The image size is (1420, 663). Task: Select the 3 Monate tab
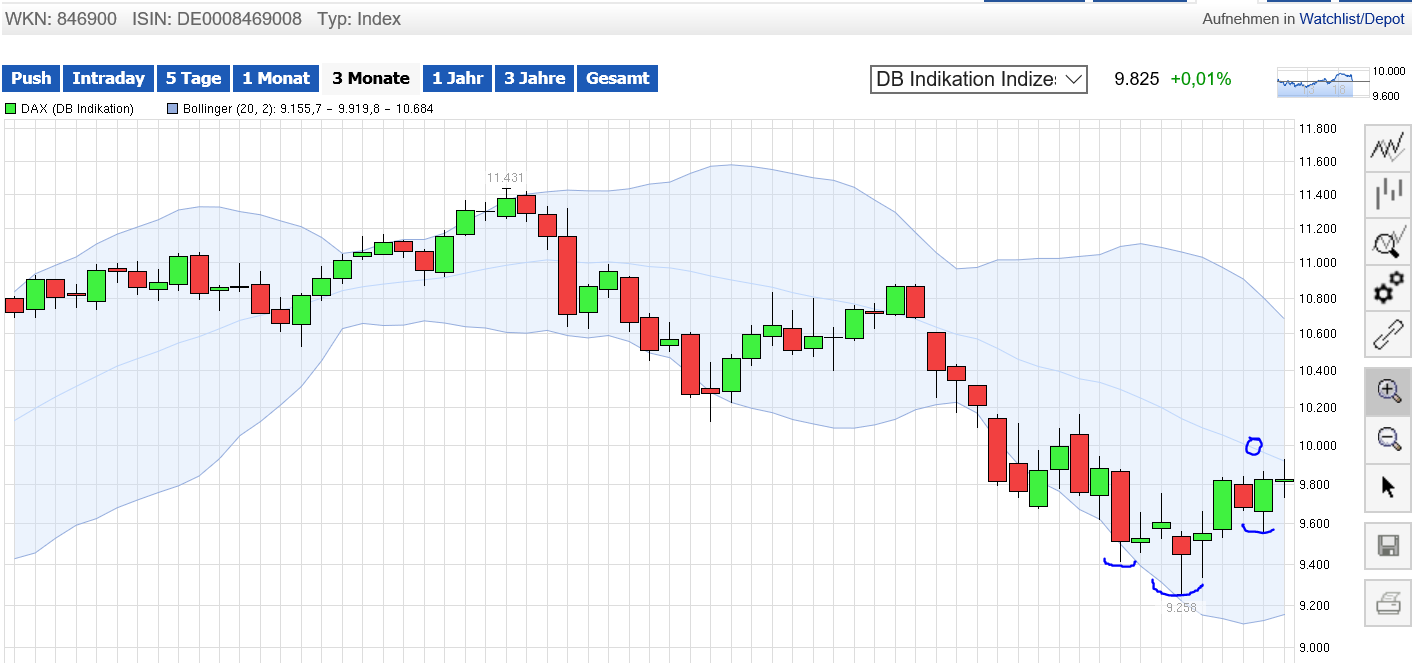371,78
